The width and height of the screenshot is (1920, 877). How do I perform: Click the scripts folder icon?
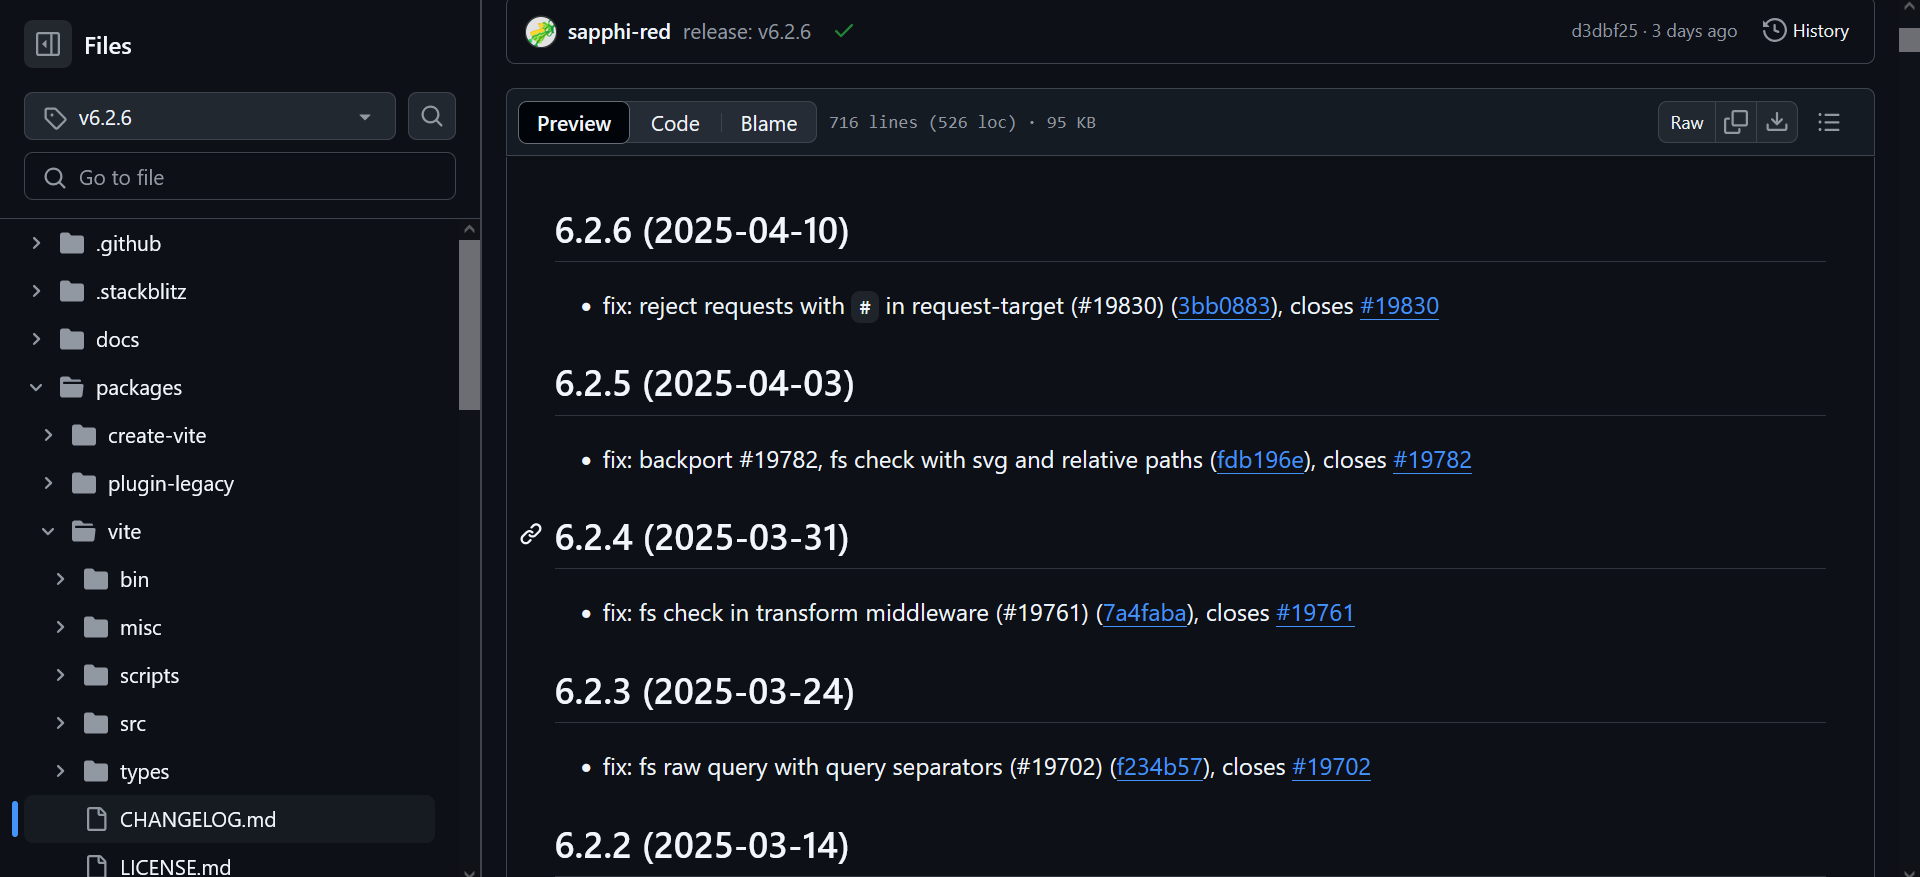click(x=96, y=675)
